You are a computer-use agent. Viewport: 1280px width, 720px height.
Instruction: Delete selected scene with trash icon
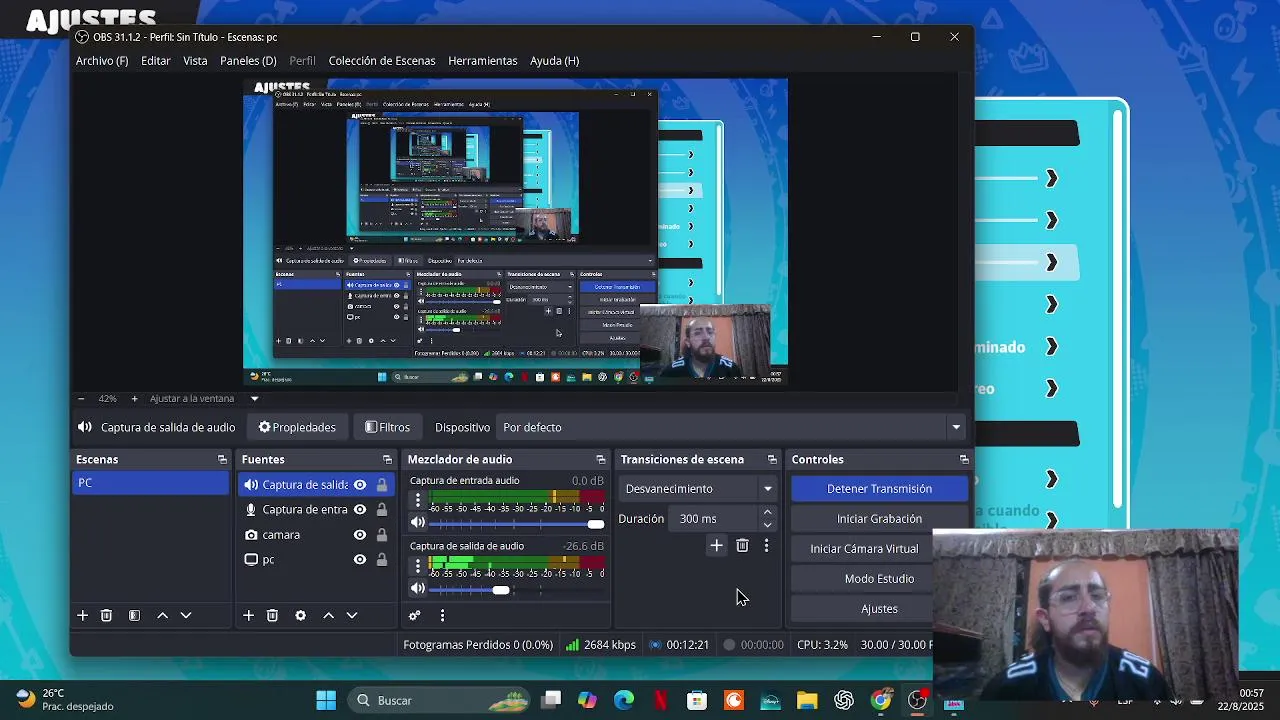[106, 616]
